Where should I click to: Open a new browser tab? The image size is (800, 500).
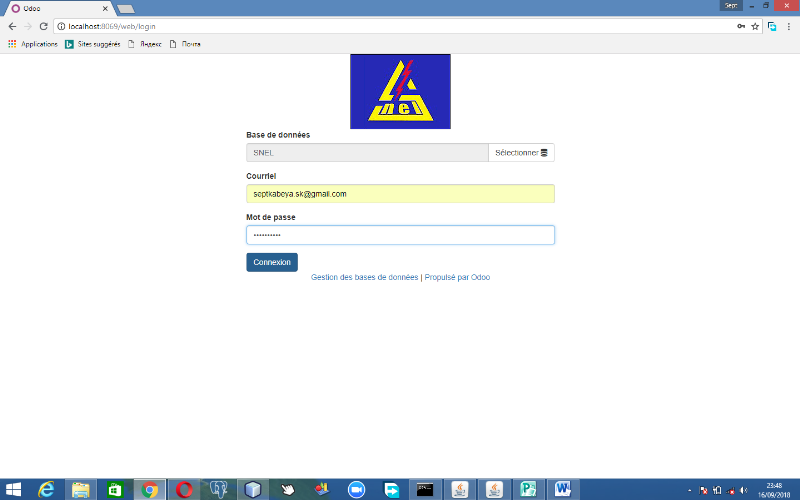[126, 9]
